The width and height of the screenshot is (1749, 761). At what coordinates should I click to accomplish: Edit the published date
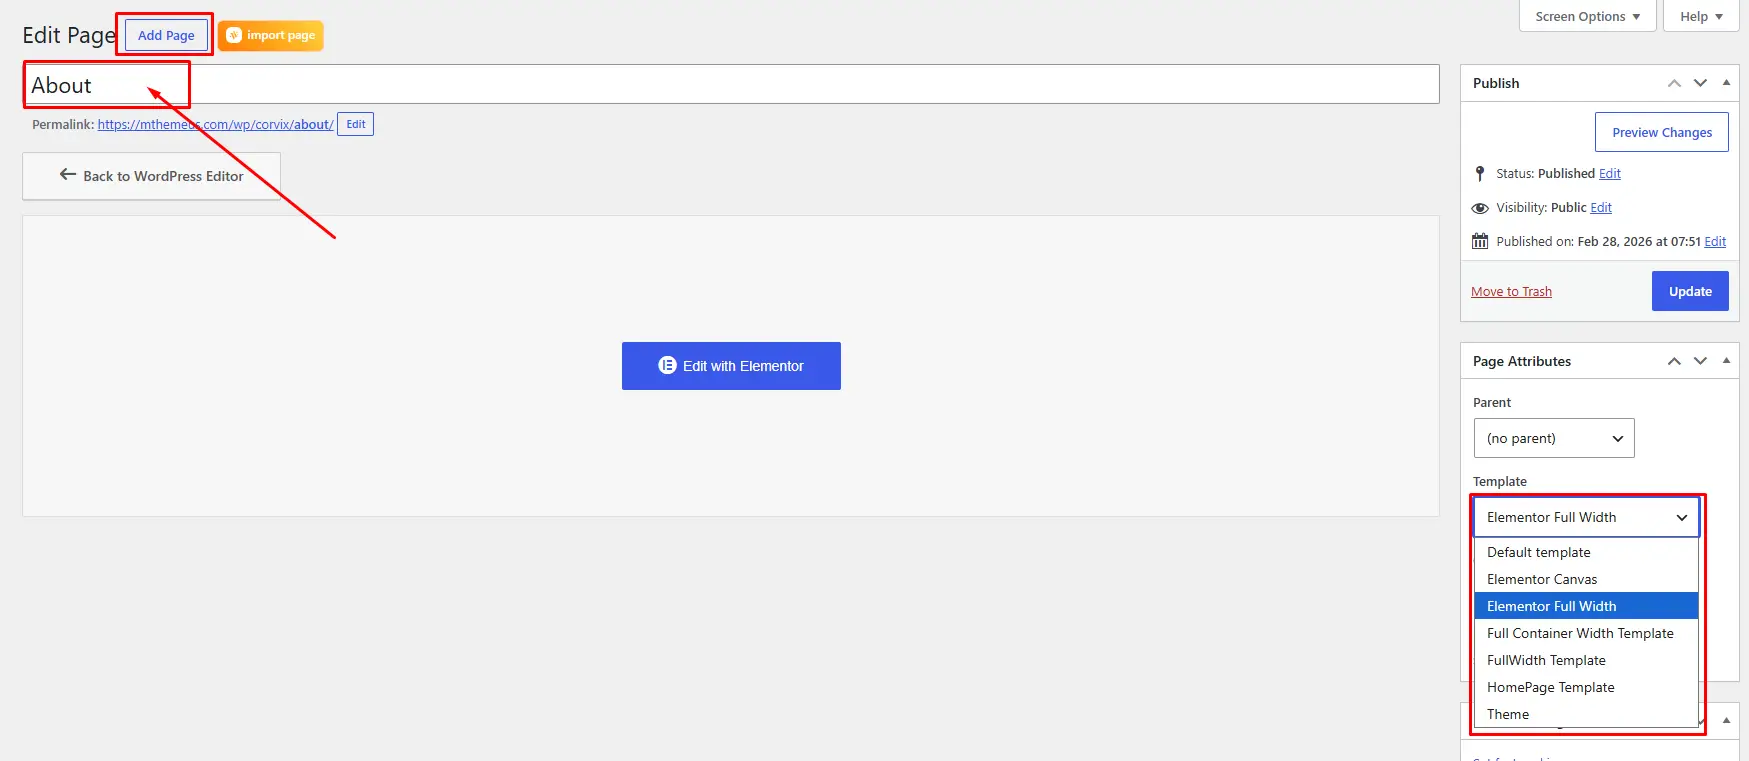[x=1715, y=242]
